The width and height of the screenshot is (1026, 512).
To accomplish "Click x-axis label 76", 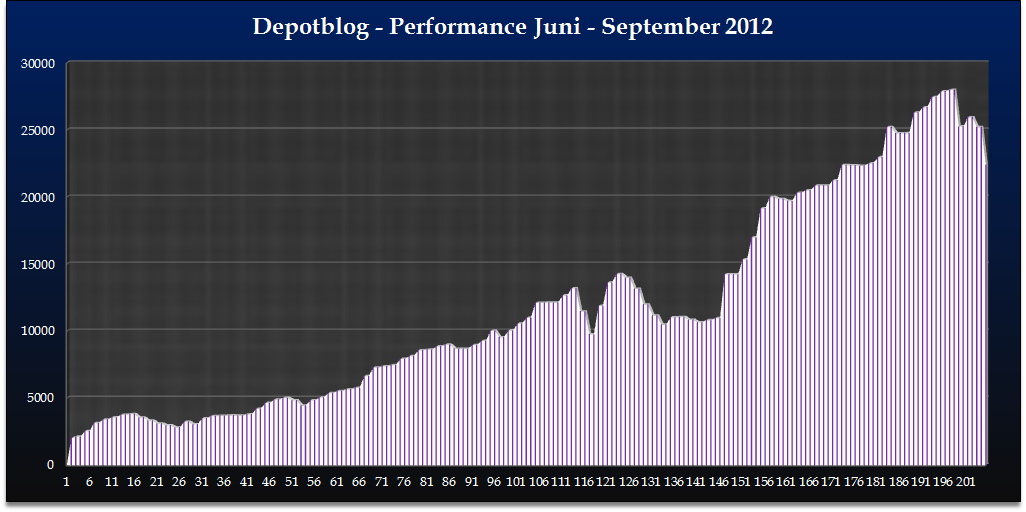I will (404, 481).
